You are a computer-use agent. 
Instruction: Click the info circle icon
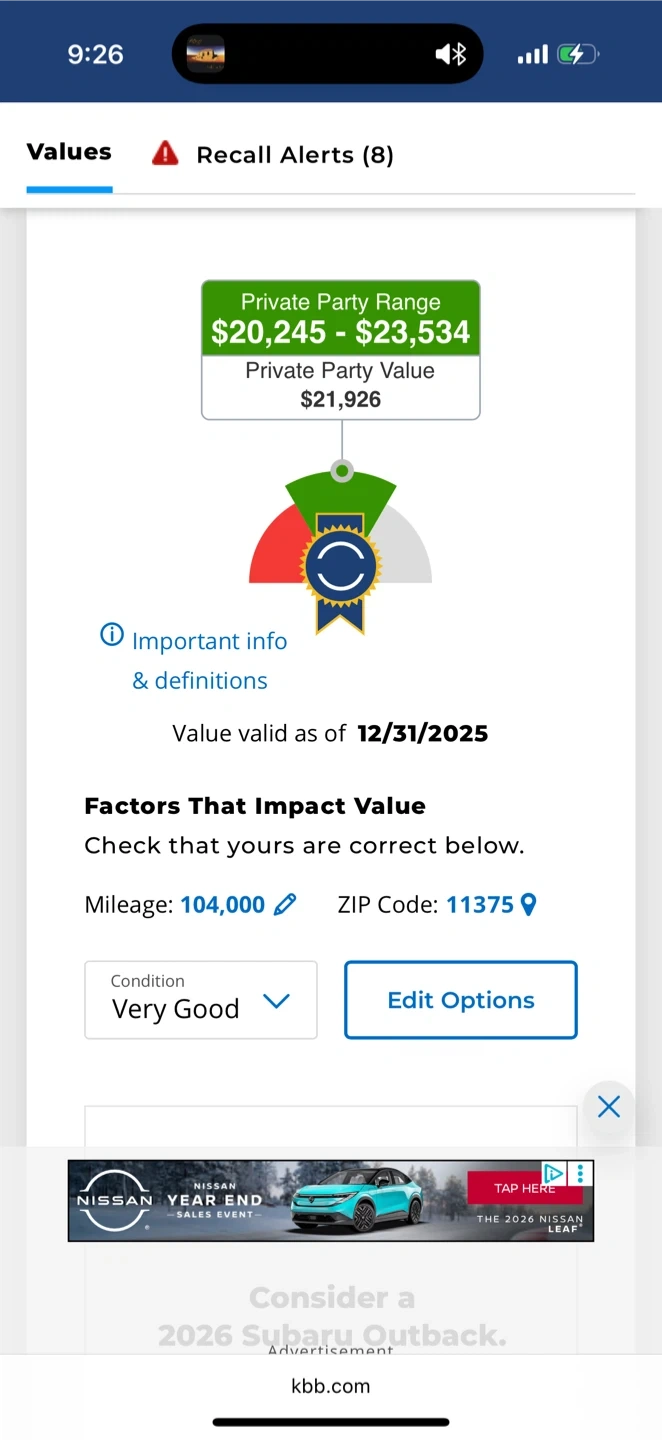click(112, 635)
